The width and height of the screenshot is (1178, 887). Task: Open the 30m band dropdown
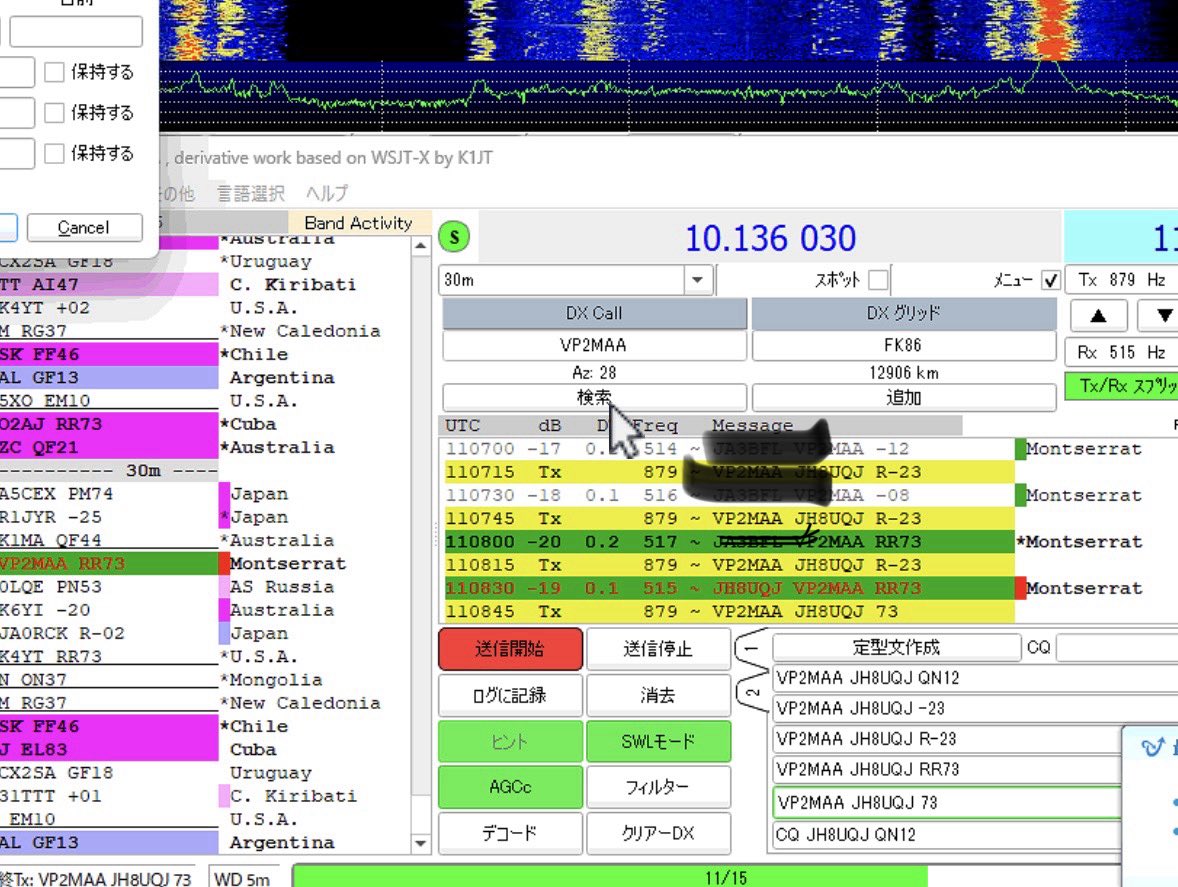697,280
